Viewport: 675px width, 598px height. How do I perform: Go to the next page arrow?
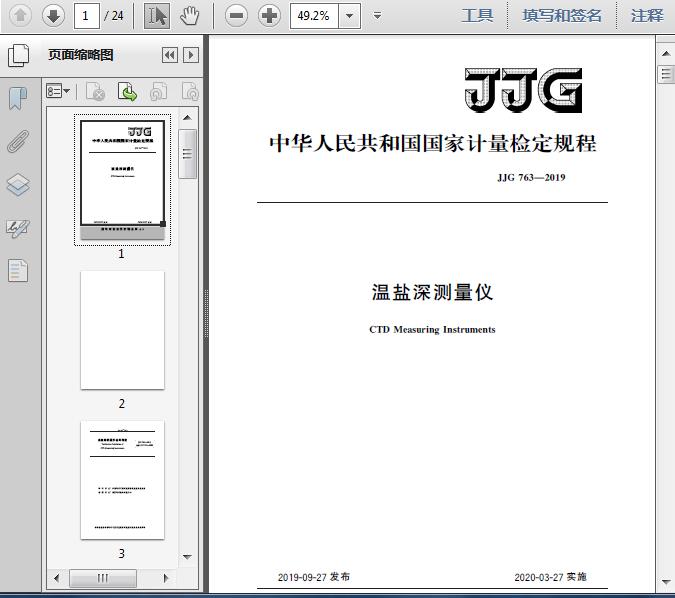[53, 15]
